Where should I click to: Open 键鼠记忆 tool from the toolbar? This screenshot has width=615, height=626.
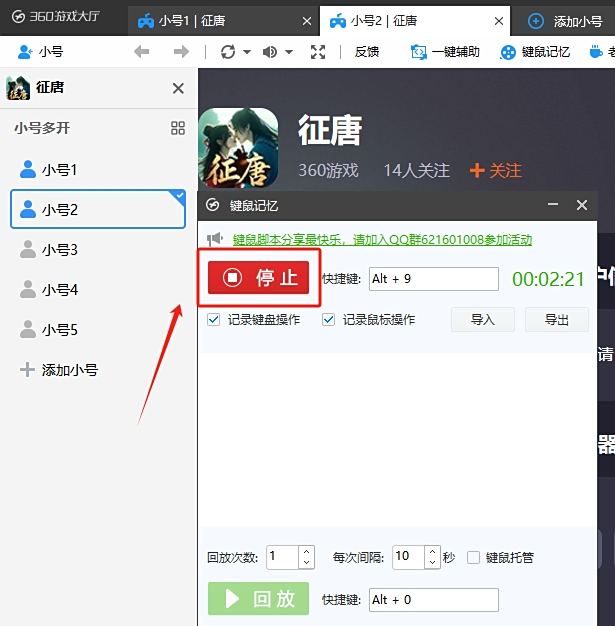(536, 52)
